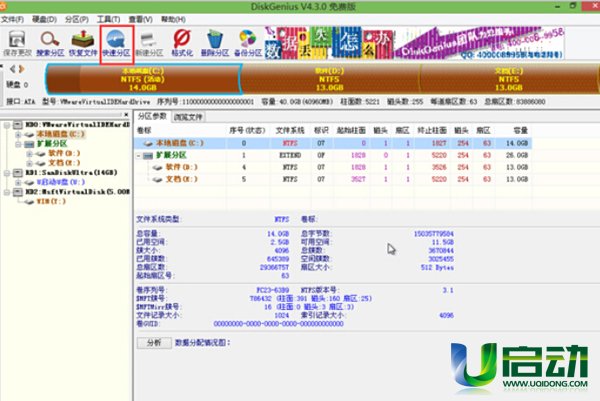
Task: Collapse the HD1 SanDisk Ultra node
Action: coord(7,173)
